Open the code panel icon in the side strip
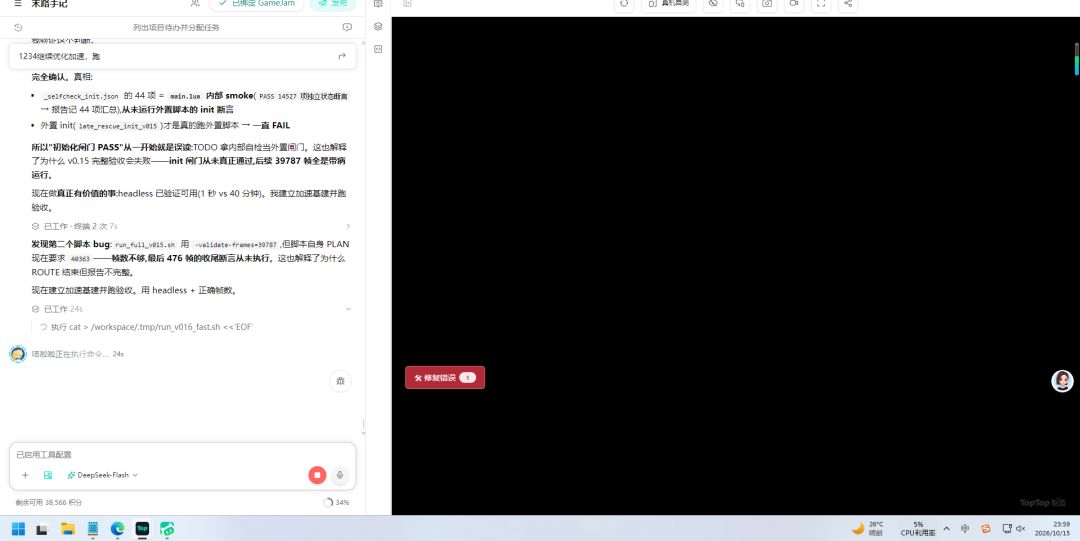This screenshot has height=541, width=1080. point(378,49)
